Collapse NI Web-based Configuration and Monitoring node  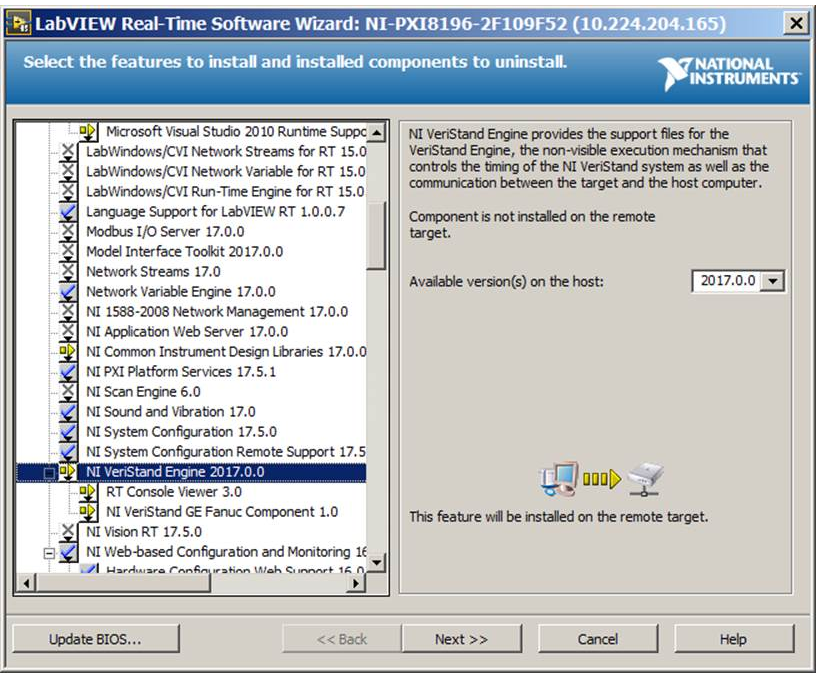click(x=49, y=552)
